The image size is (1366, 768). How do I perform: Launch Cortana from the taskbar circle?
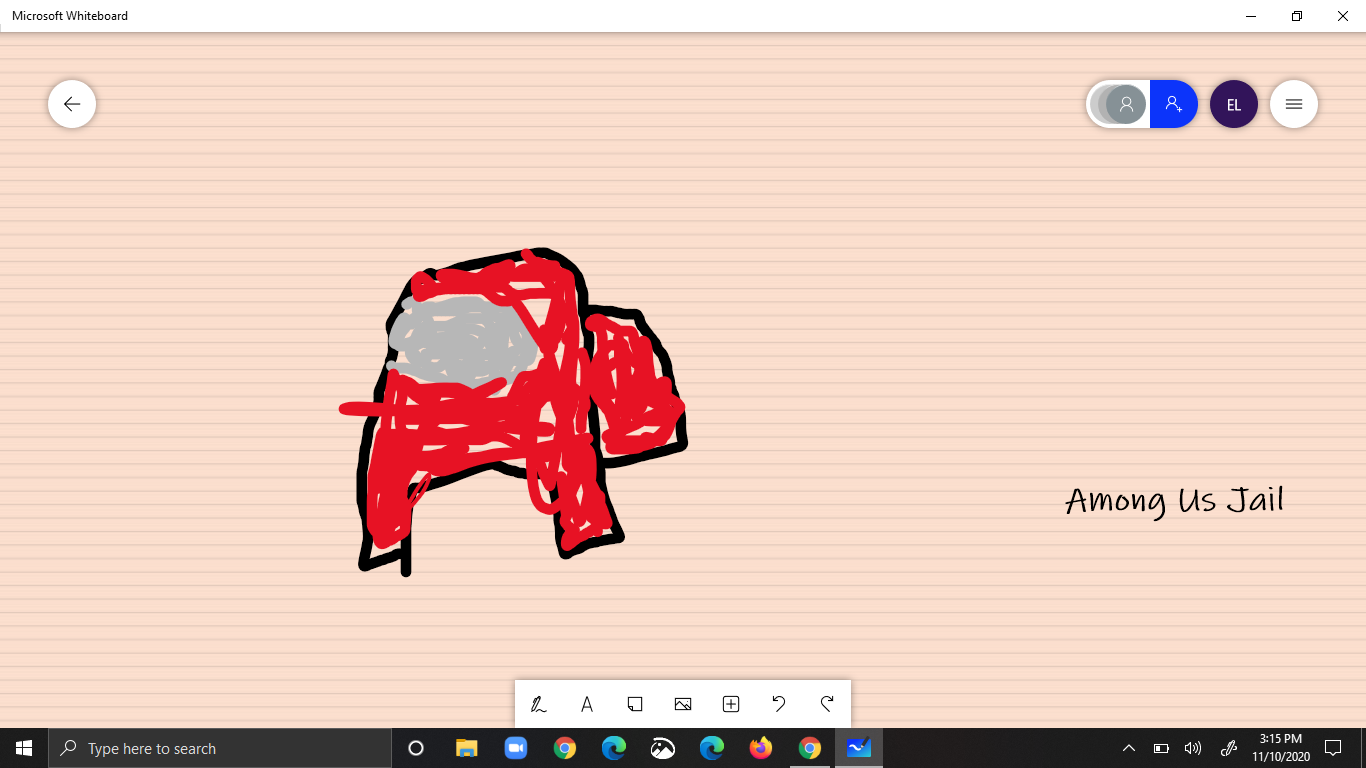click(417, 748)
